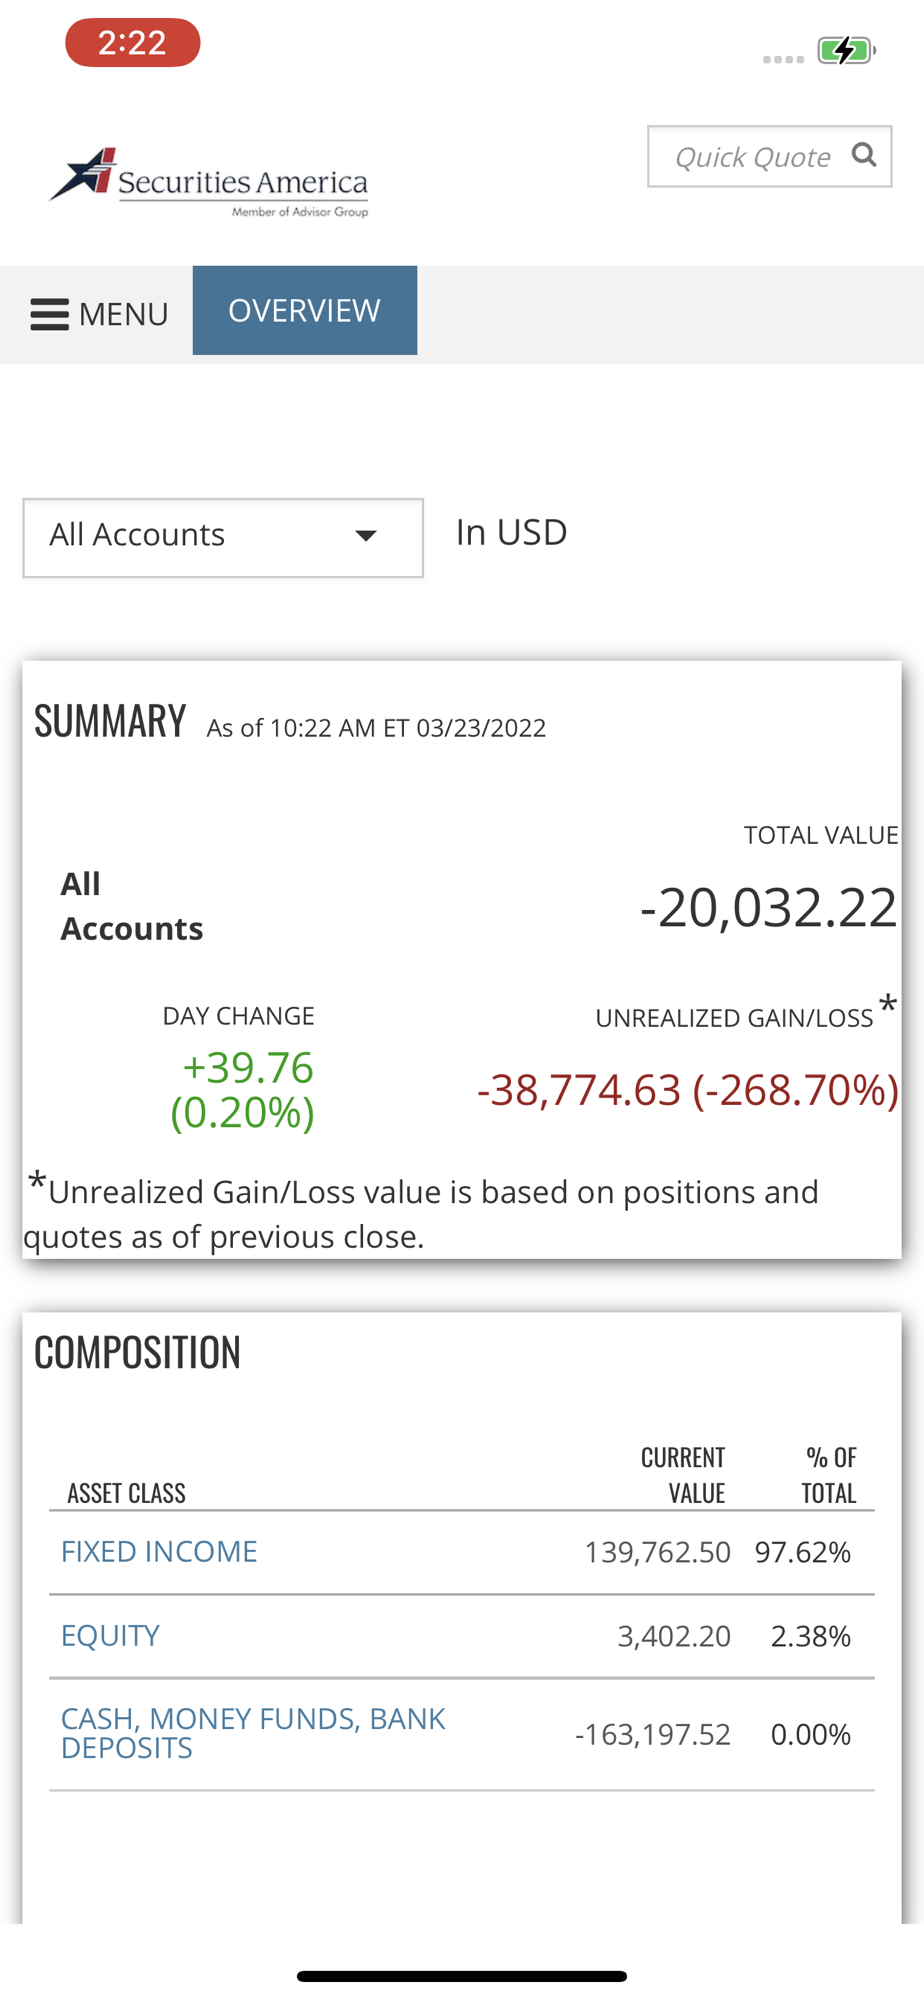This screenshot has width=924, height=2000.
Task: Tap the battery charging status icon
Action: pos(846,50)
